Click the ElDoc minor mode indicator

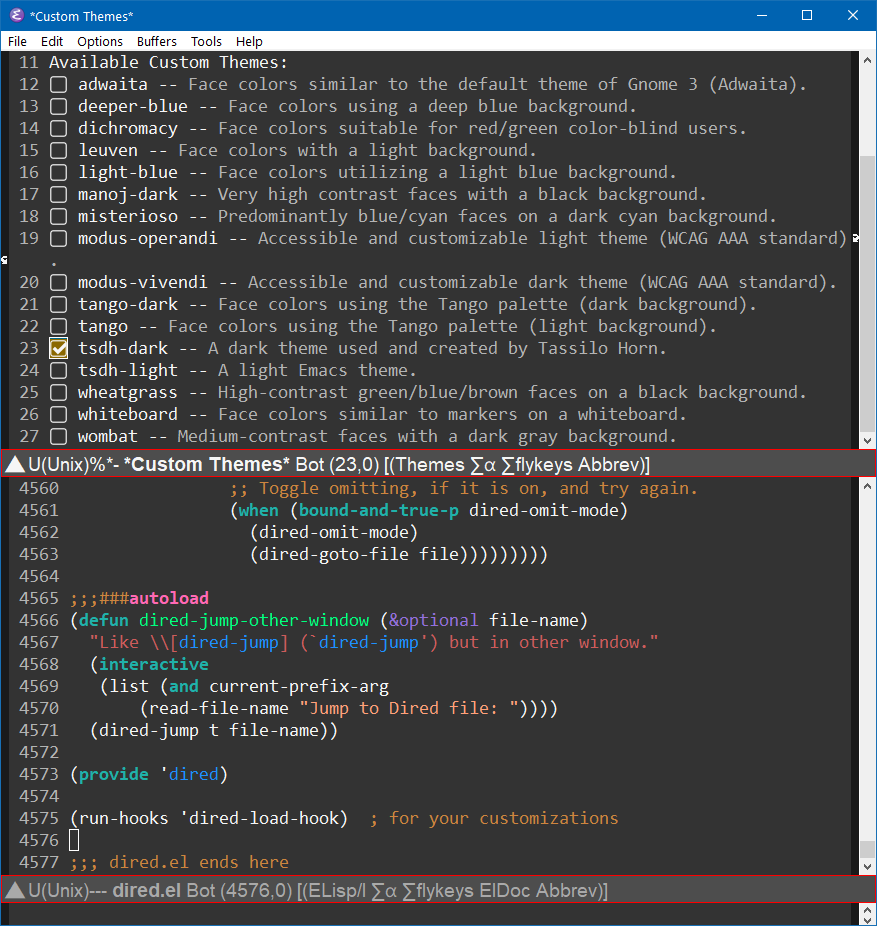click(505, 891)
